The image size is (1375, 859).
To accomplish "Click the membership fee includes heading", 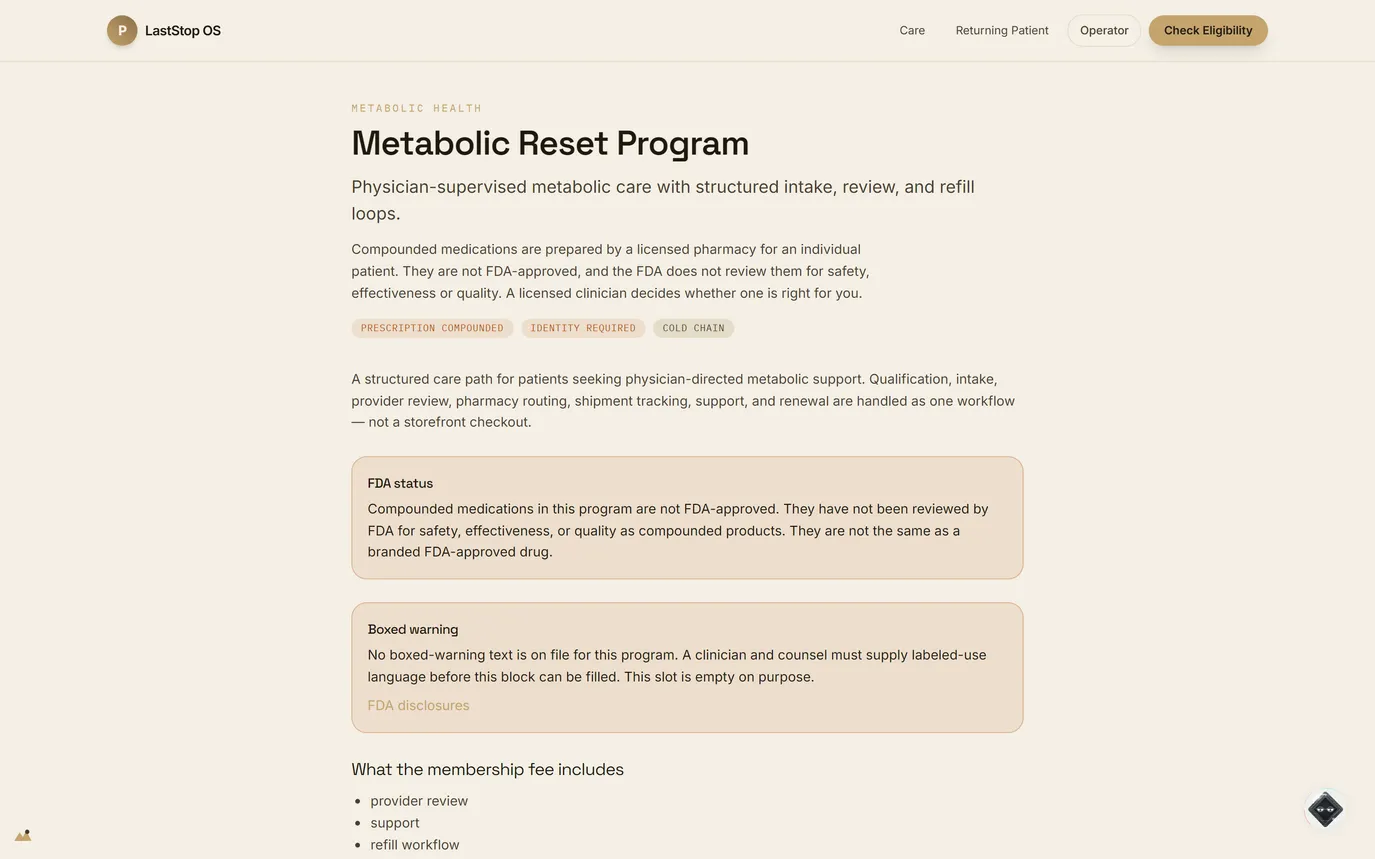I will coord(487,769).
